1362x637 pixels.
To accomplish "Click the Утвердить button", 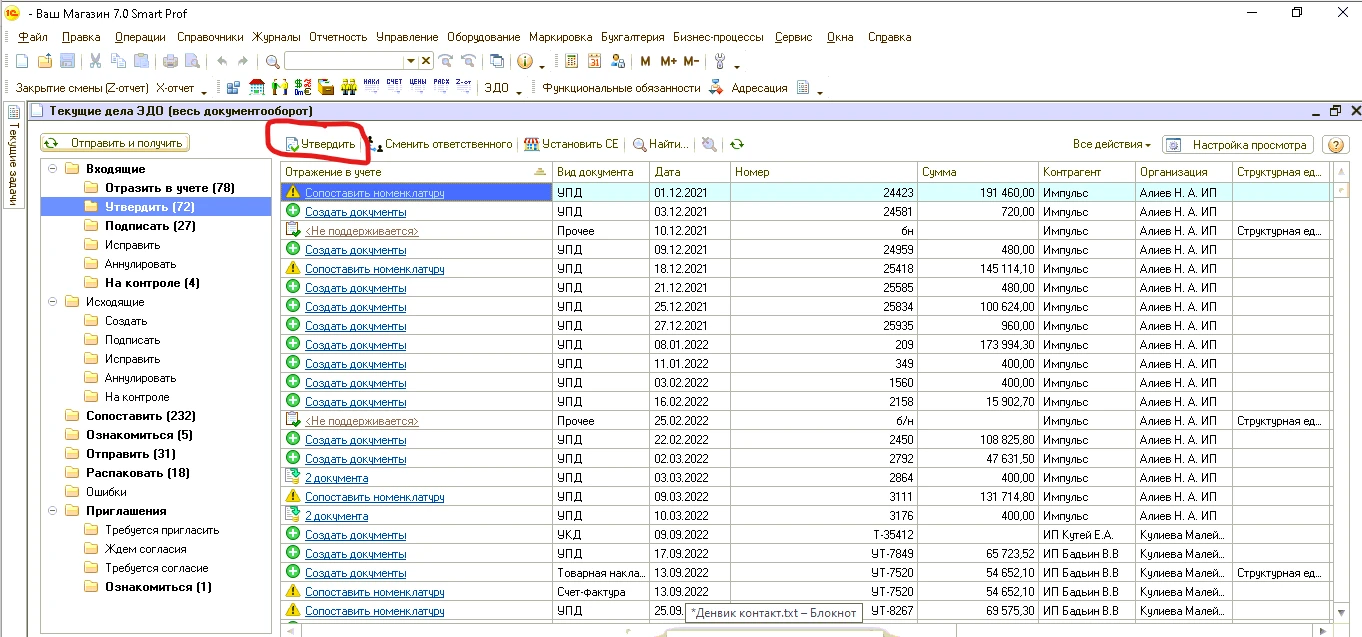I will click(320, 144).
